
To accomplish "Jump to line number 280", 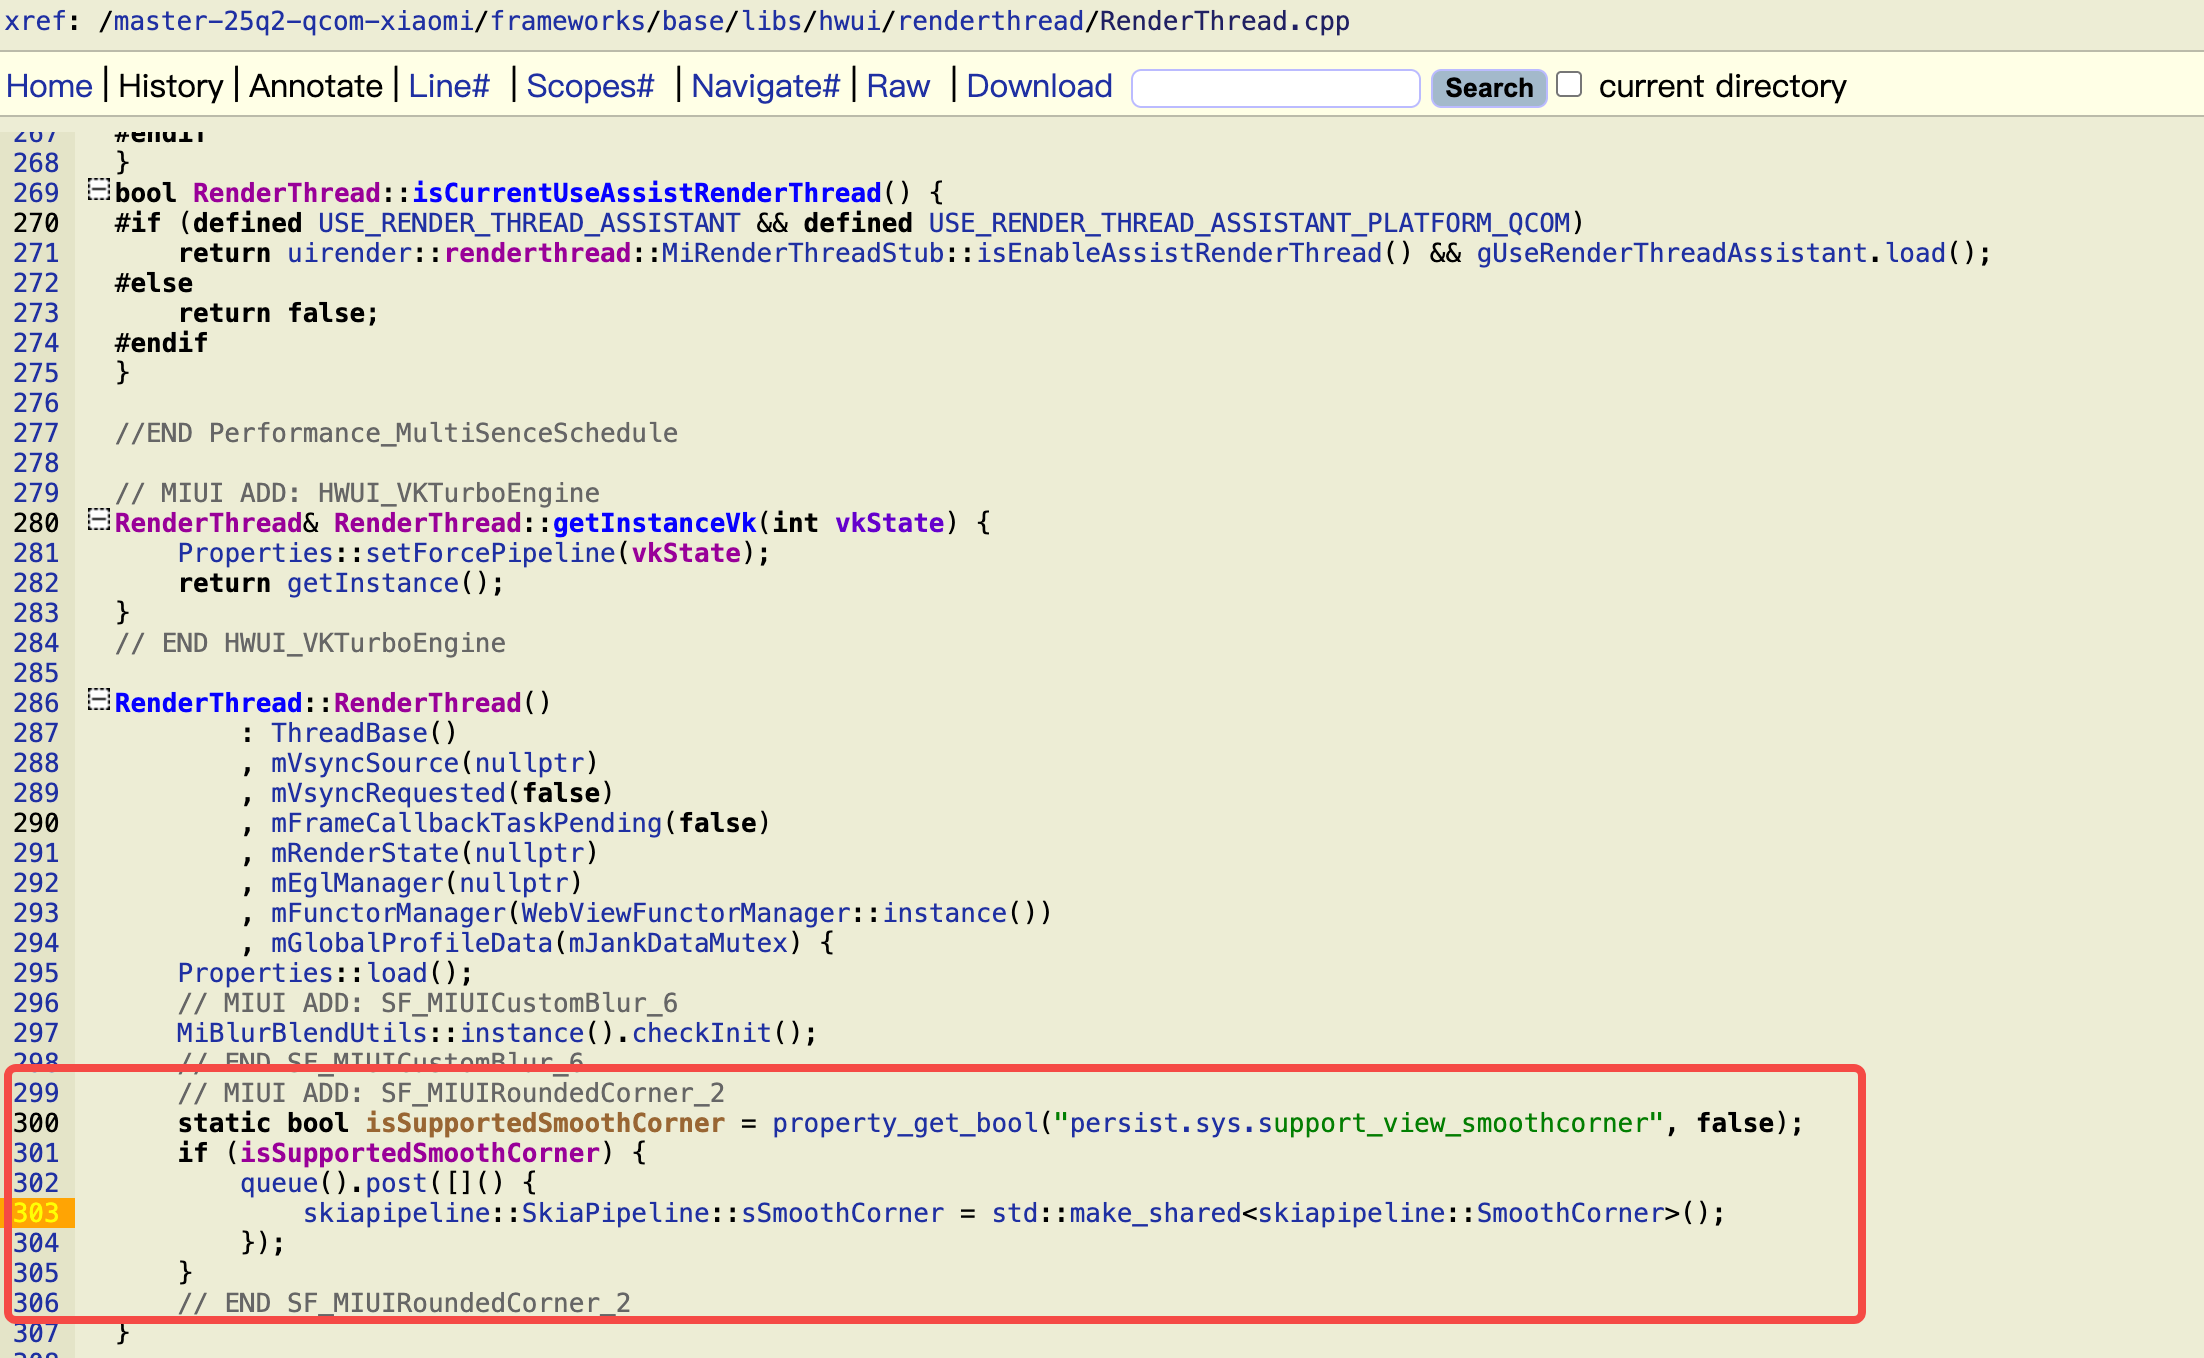I will (36, 523).
